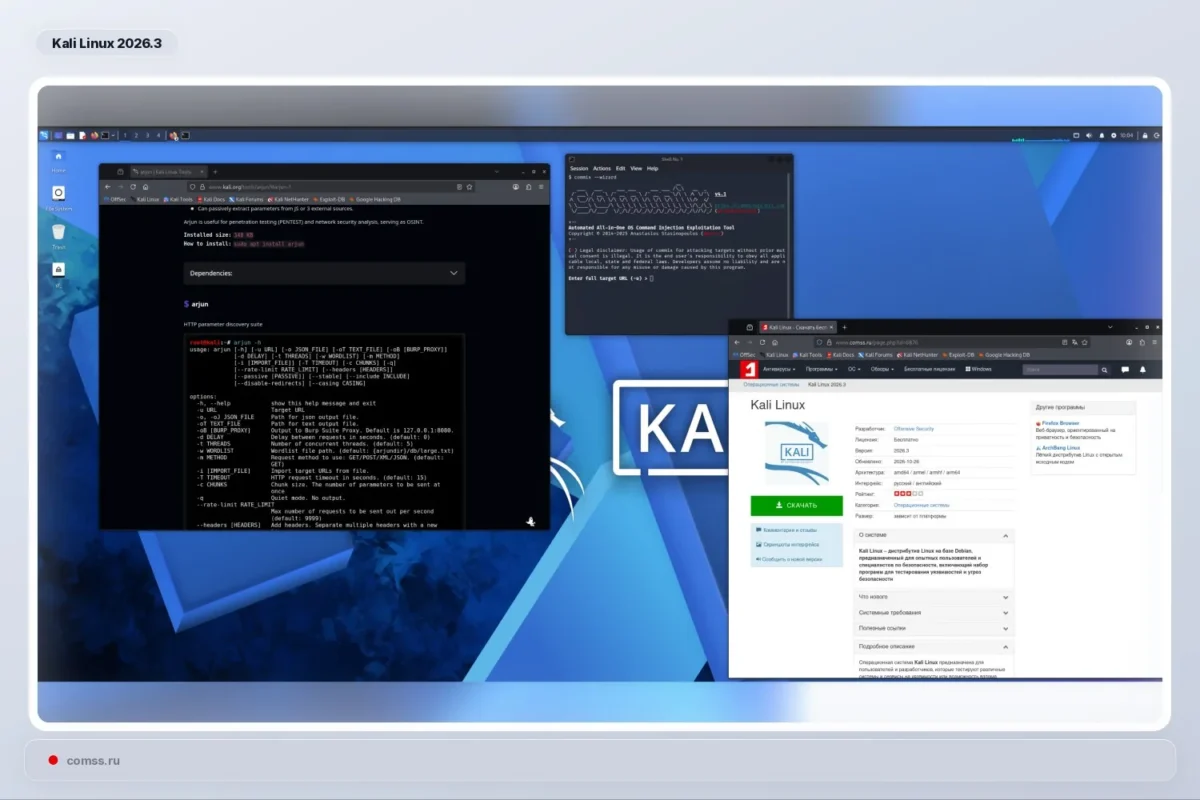Expand the Dependencies section on kali.org

tap(323, 273)
